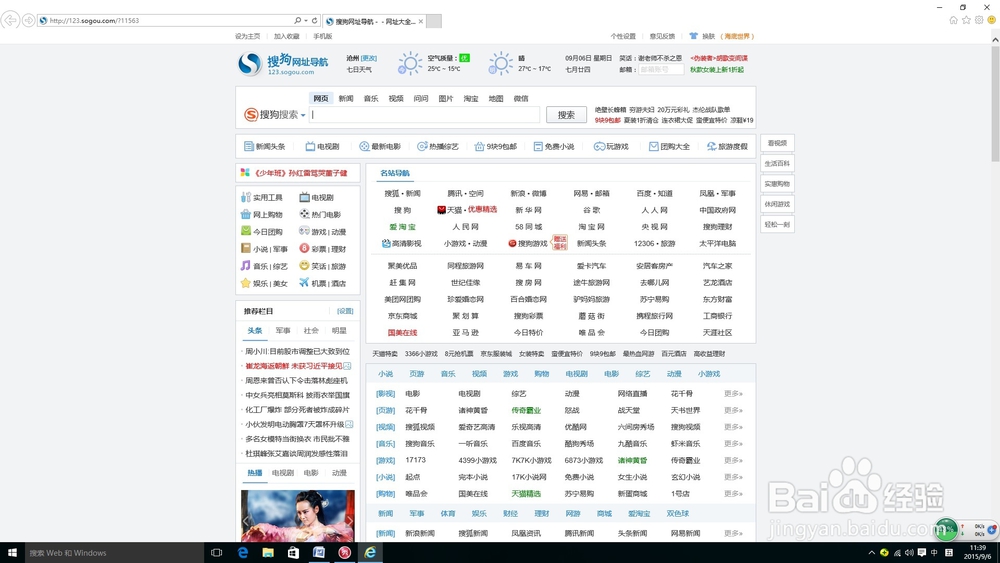The width and height of the screenshot is (1000, 563).
Task: Click the 更改 city link beside 沧州
Action: (x=369, y=58)
